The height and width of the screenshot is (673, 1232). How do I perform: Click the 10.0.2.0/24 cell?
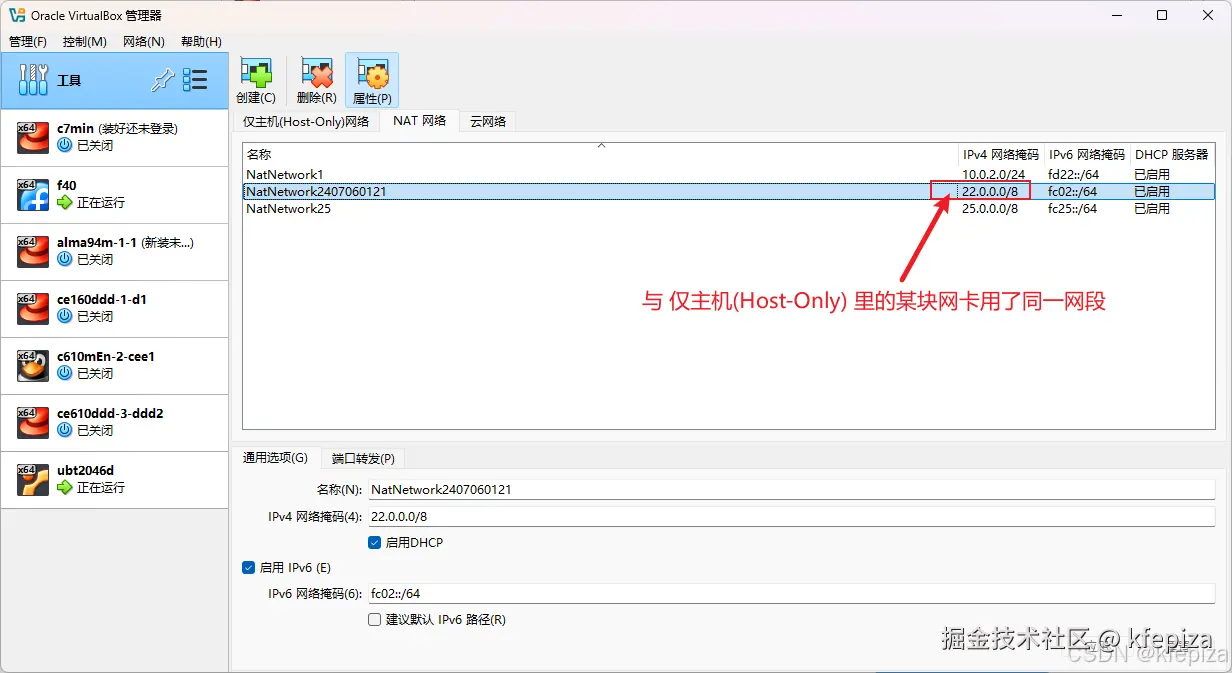[993, 174]
